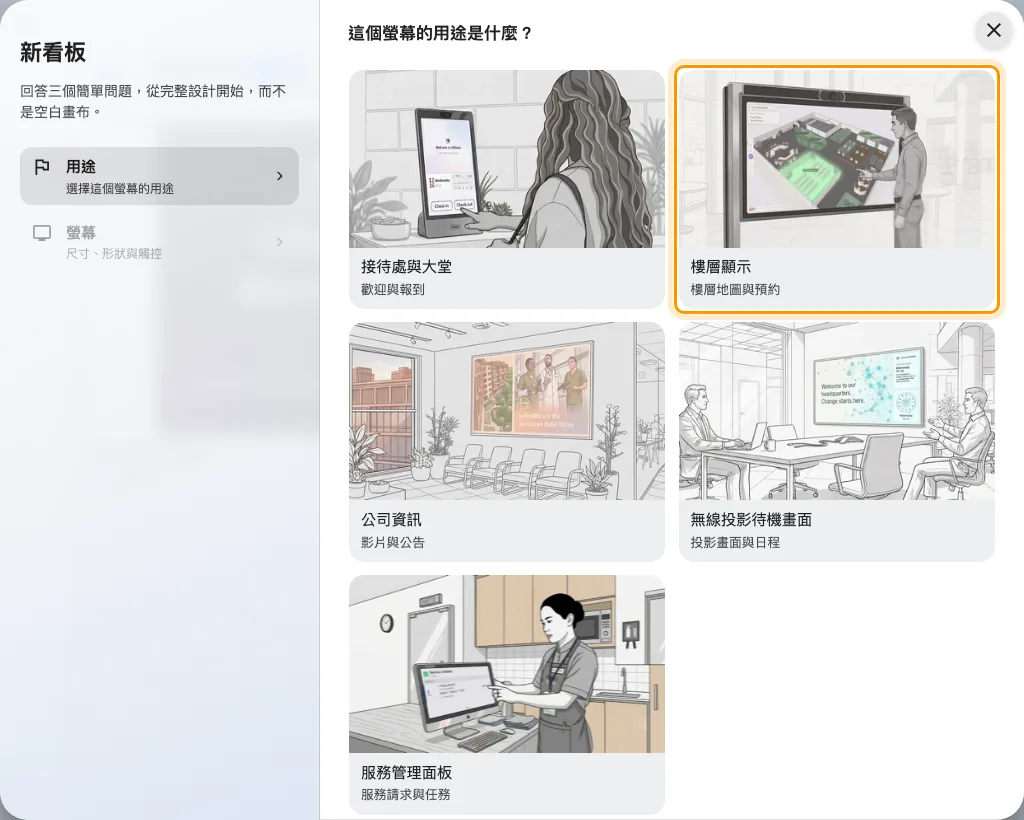Select the 用途 step label
This screenshot has height=820, width=1024.
[81, 167]
